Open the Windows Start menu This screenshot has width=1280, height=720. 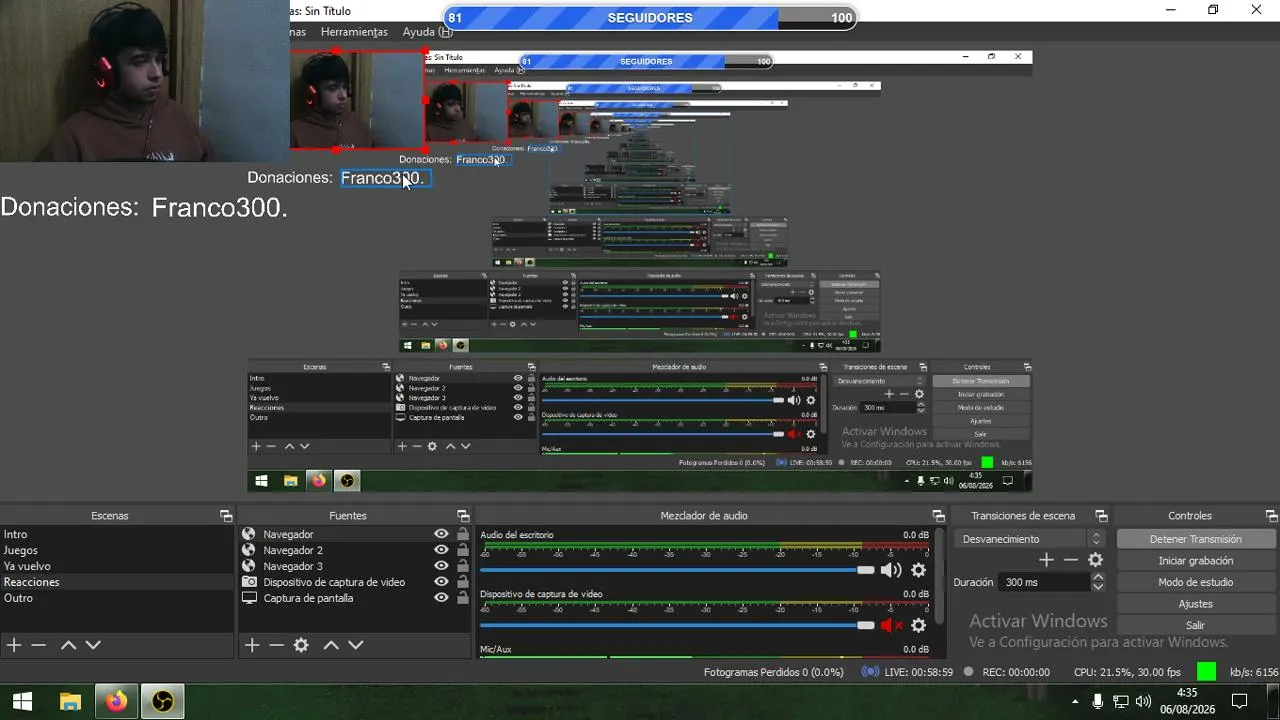point(22,702)
